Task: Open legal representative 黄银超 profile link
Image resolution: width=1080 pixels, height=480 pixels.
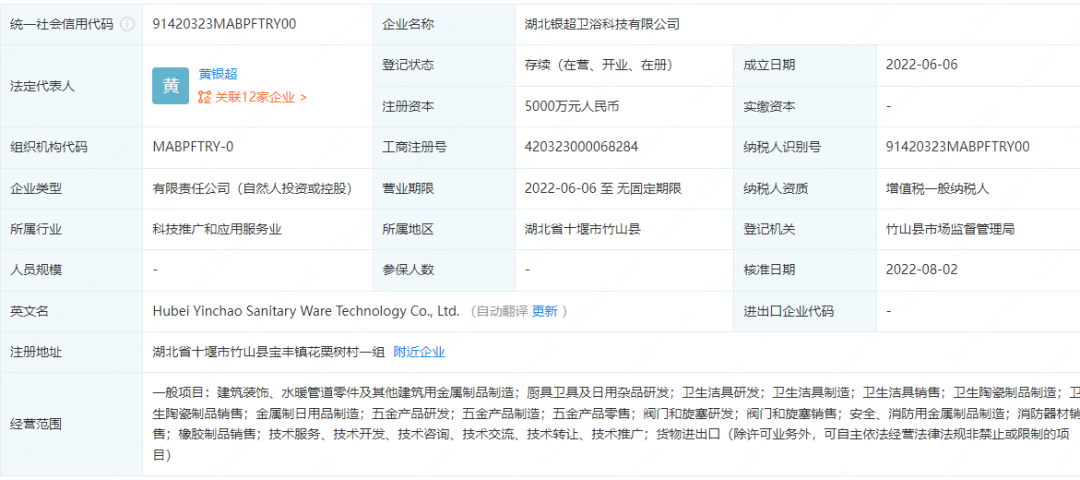Action: [x=218, y=74]
